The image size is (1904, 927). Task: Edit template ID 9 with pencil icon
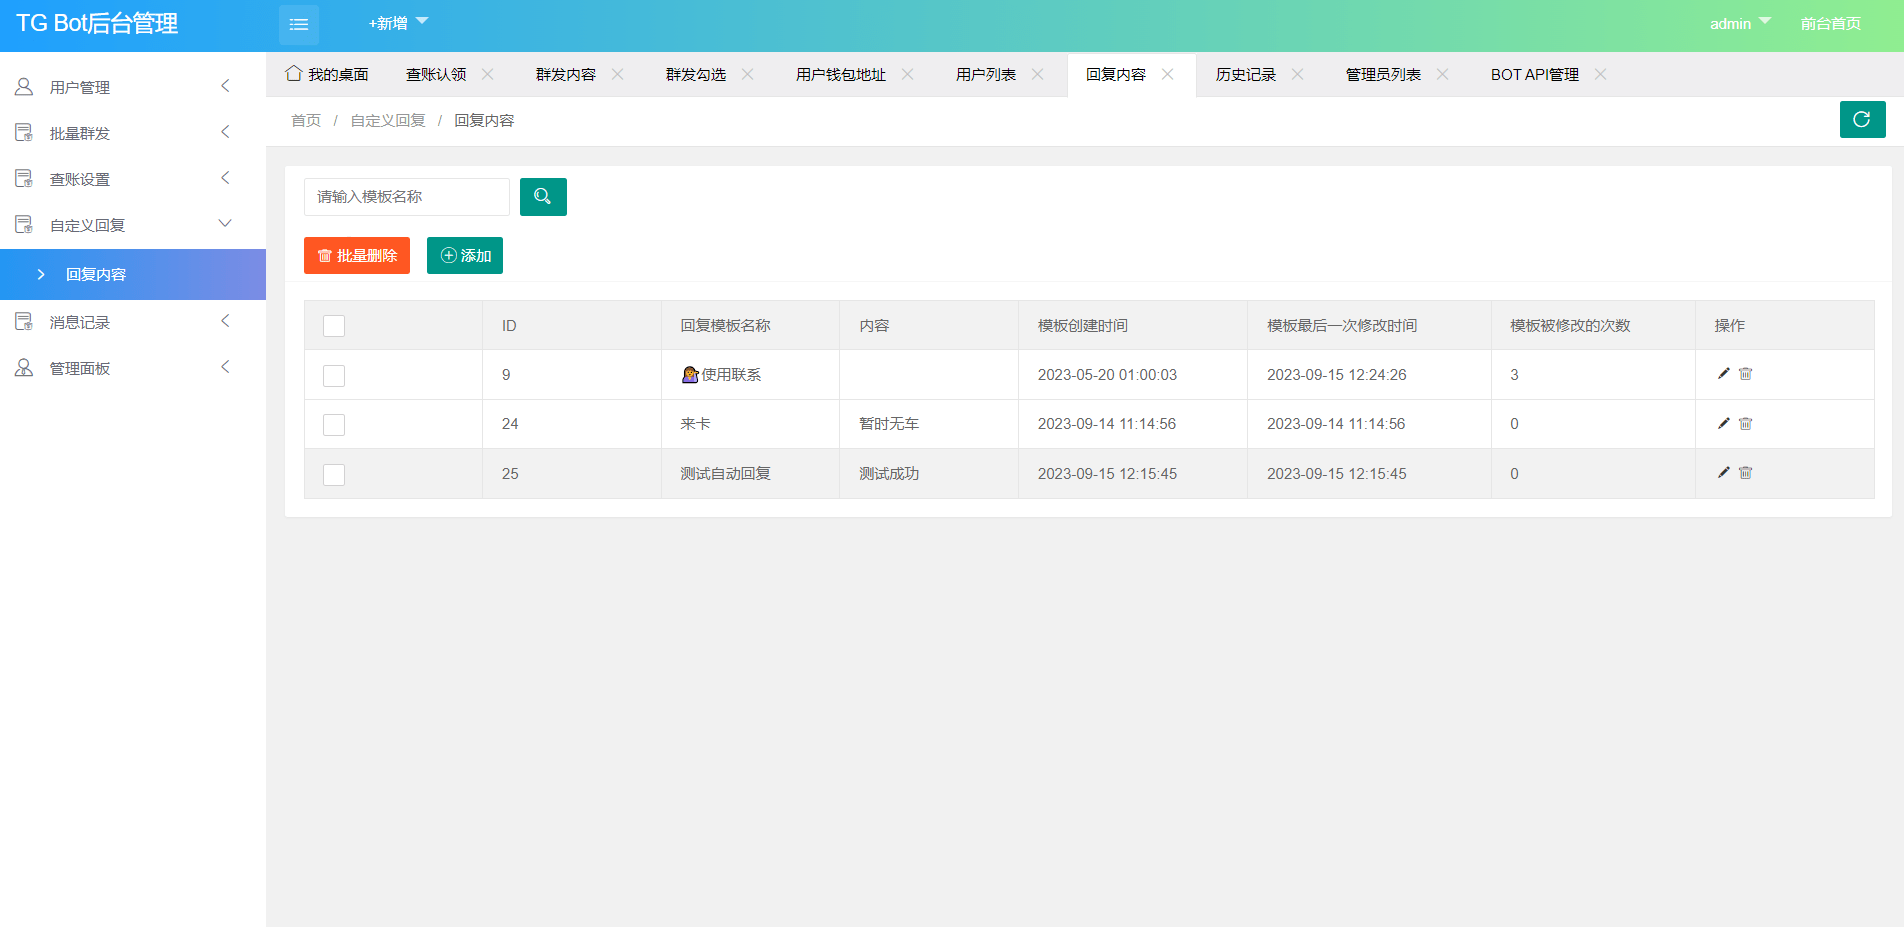tap(1723, 374)
